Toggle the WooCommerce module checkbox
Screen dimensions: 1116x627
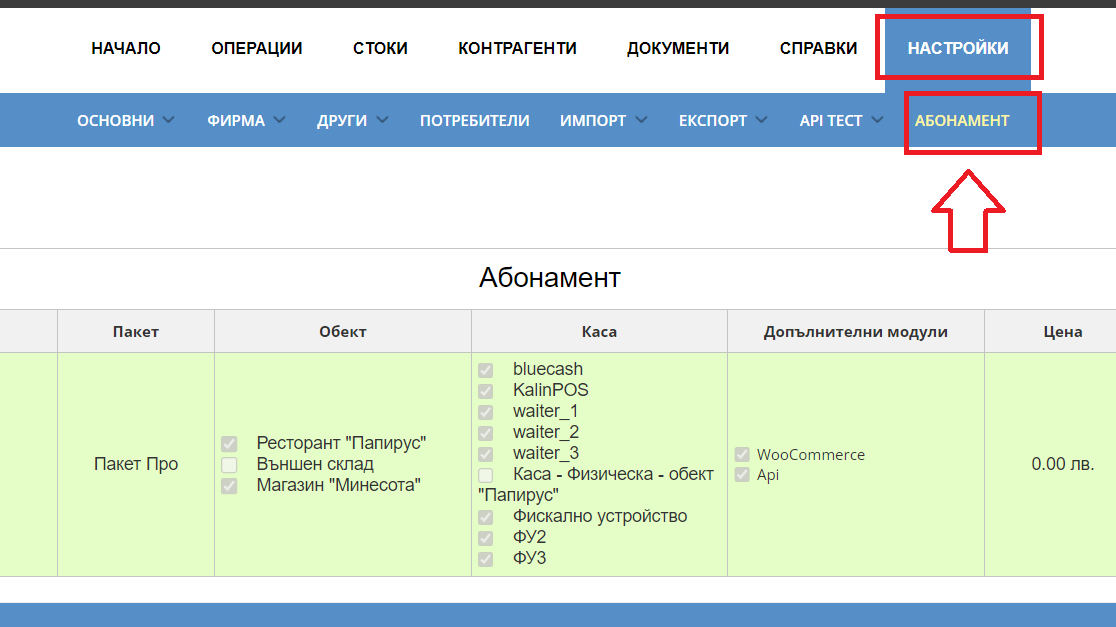[742, 454]
